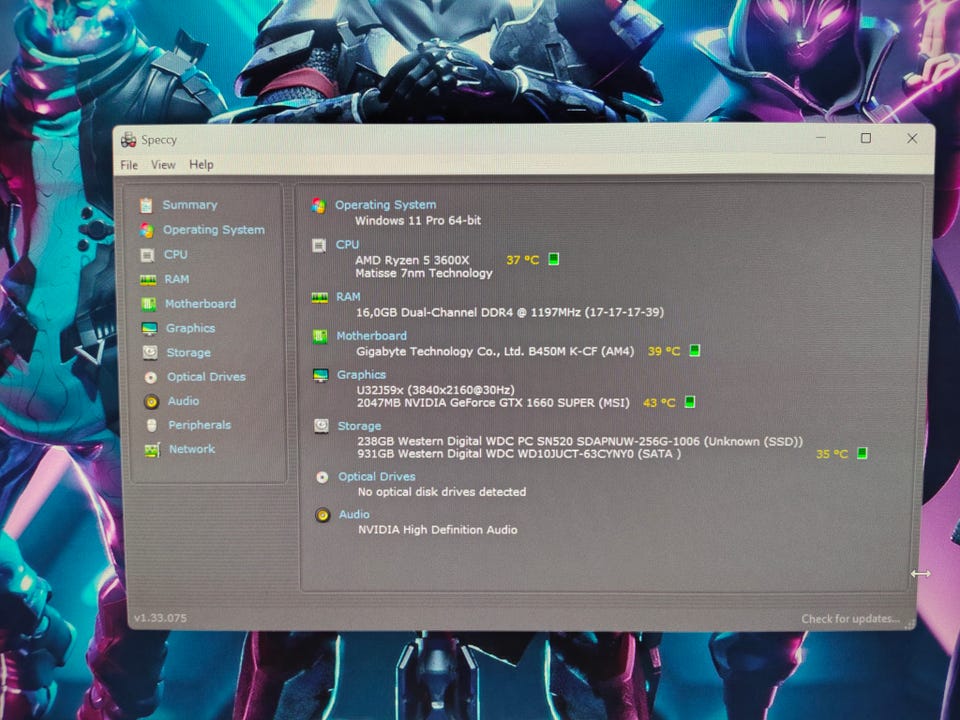The height and width of the screenshot is (720, 960).
Task: Click the Graphics heading link in summary
Action: pos(361,375)
